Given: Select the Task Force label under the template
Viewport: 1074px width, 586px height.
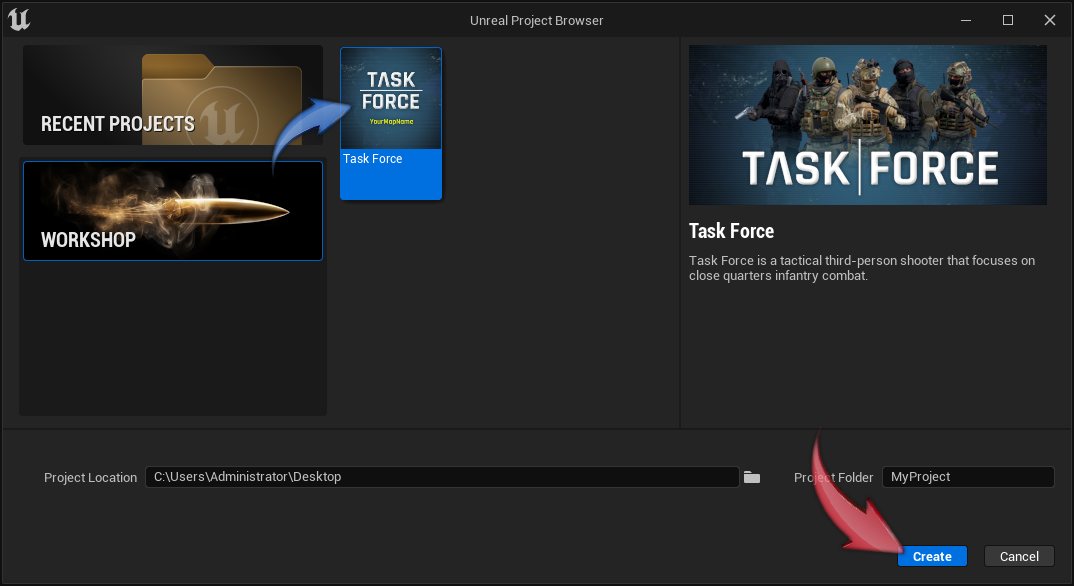Looking at the screenshot, I should 372,158.
